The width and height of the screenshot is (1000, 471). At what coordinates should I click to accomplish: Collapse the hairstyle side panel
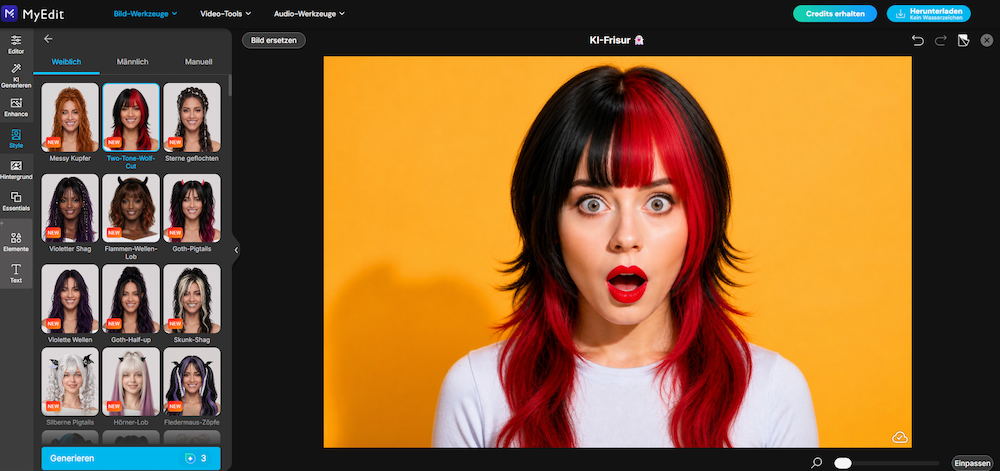[236, 250]
